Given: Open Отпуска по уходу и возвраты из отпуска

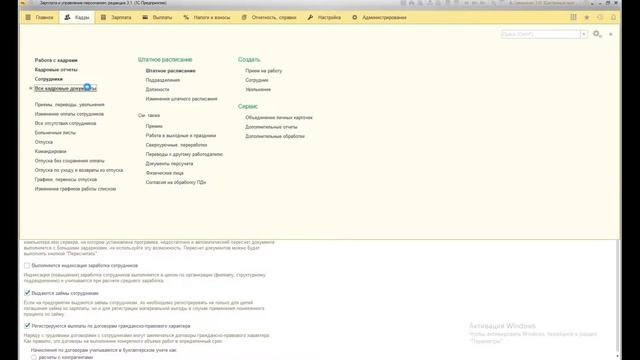Looking at the screenshot, I should tap(79, 170).
